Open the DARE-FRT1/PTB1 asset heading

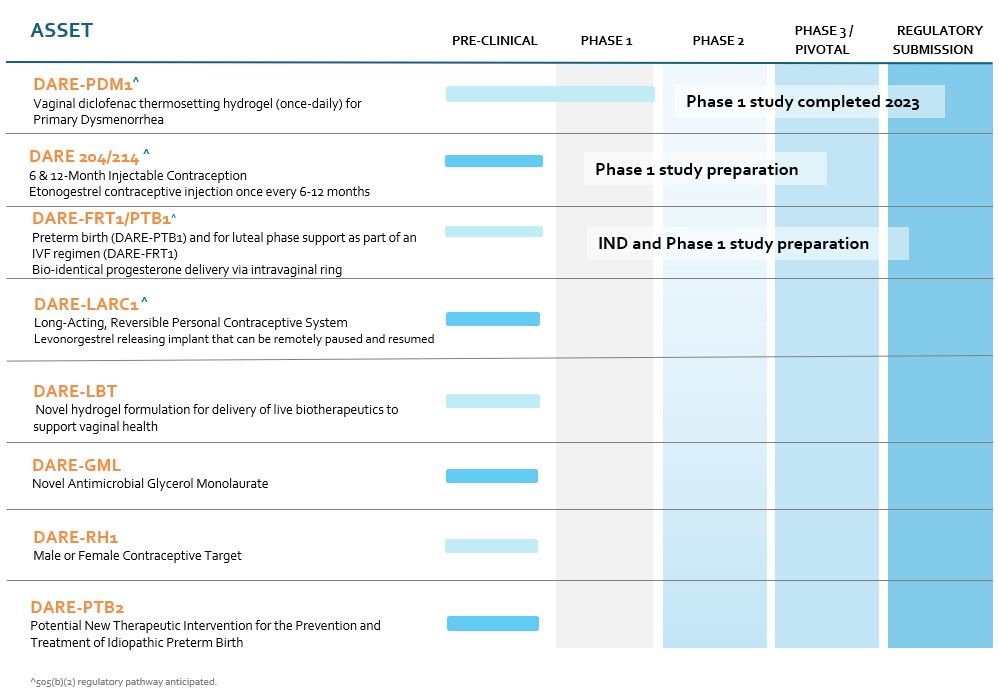pyautogui.click(x=102, y=218)
